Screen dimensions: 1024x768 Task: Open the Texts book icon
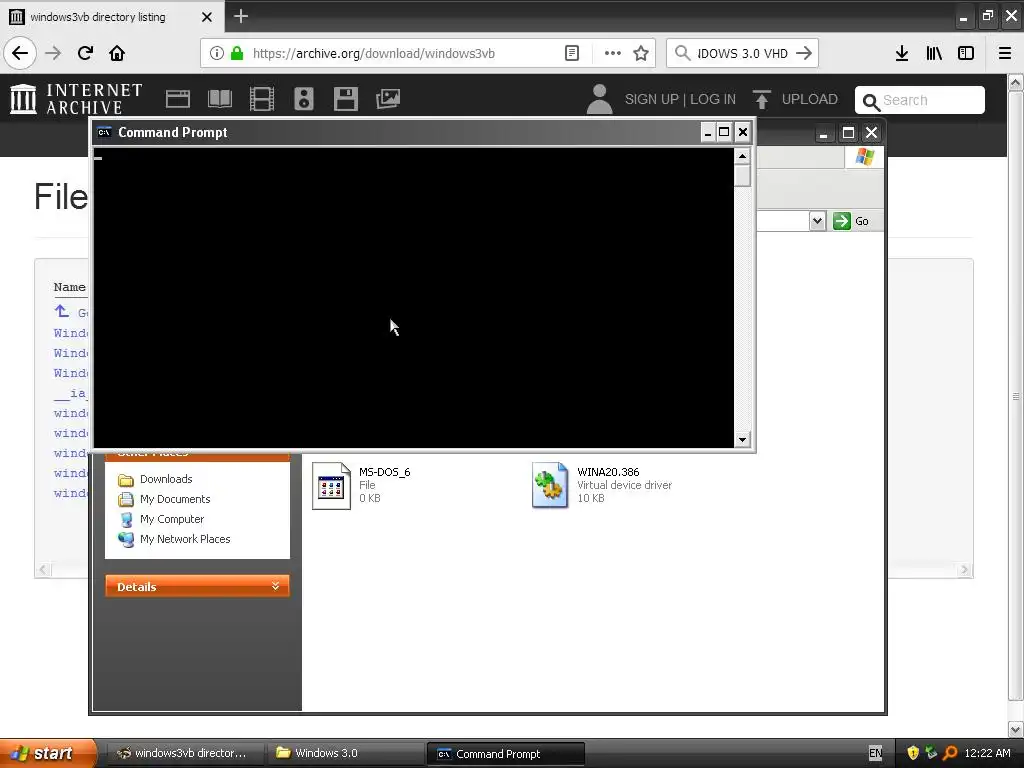pyautogui.click(x=220, y=99)
